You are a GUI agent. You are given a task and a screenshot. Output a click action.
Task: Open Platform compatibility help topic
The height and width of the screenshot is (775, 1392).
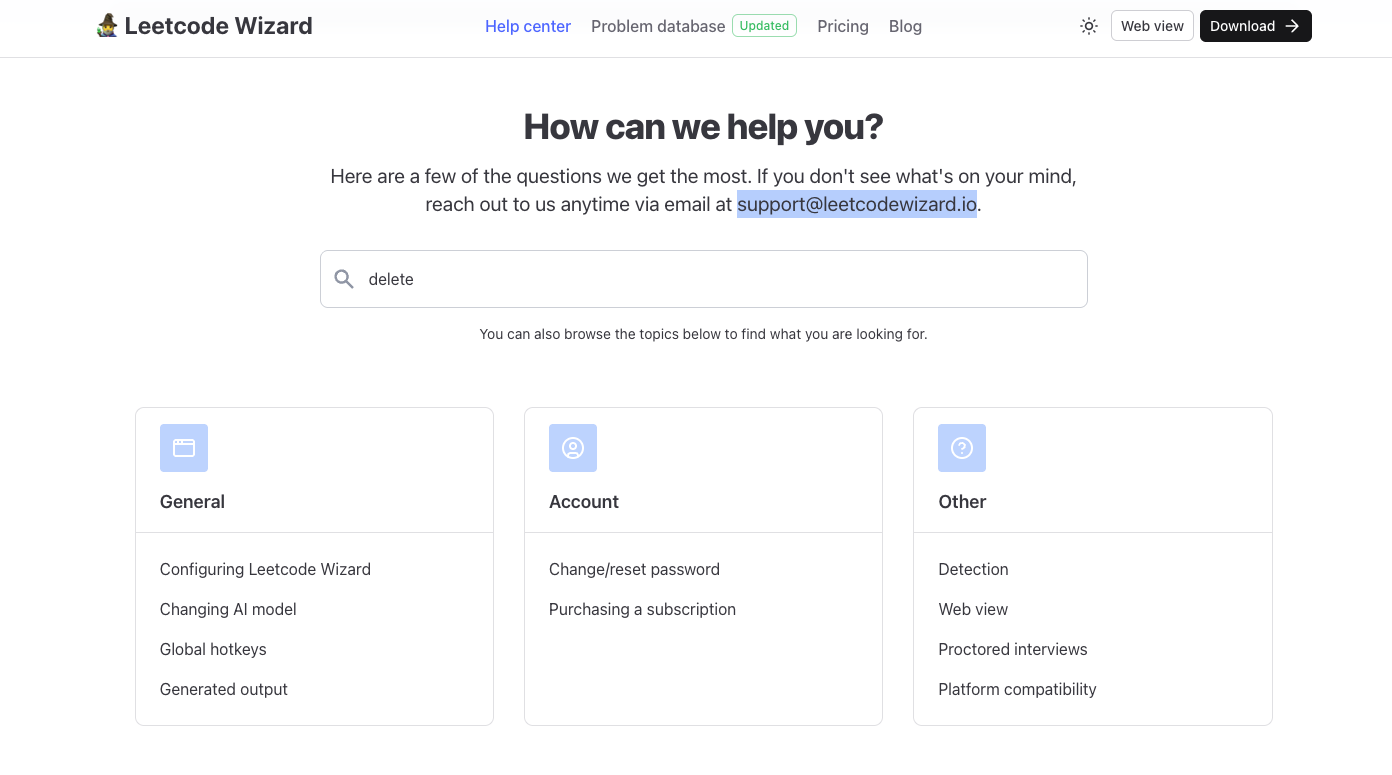[x=1017, y=689]
